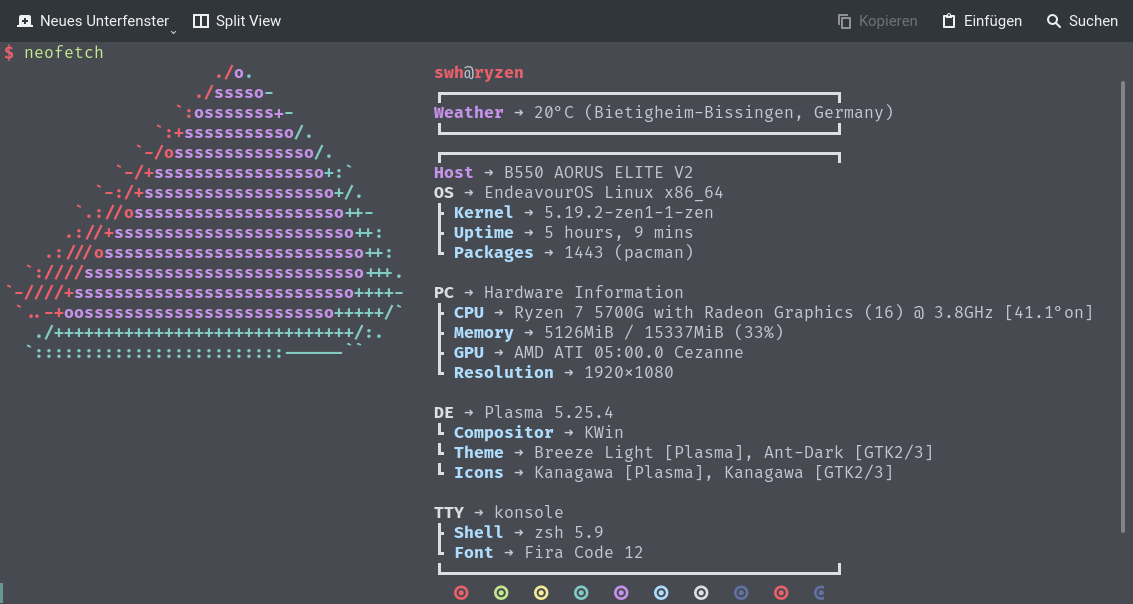
Task: Click 'Hardware Information' text
Action: (x=583, y=293)
